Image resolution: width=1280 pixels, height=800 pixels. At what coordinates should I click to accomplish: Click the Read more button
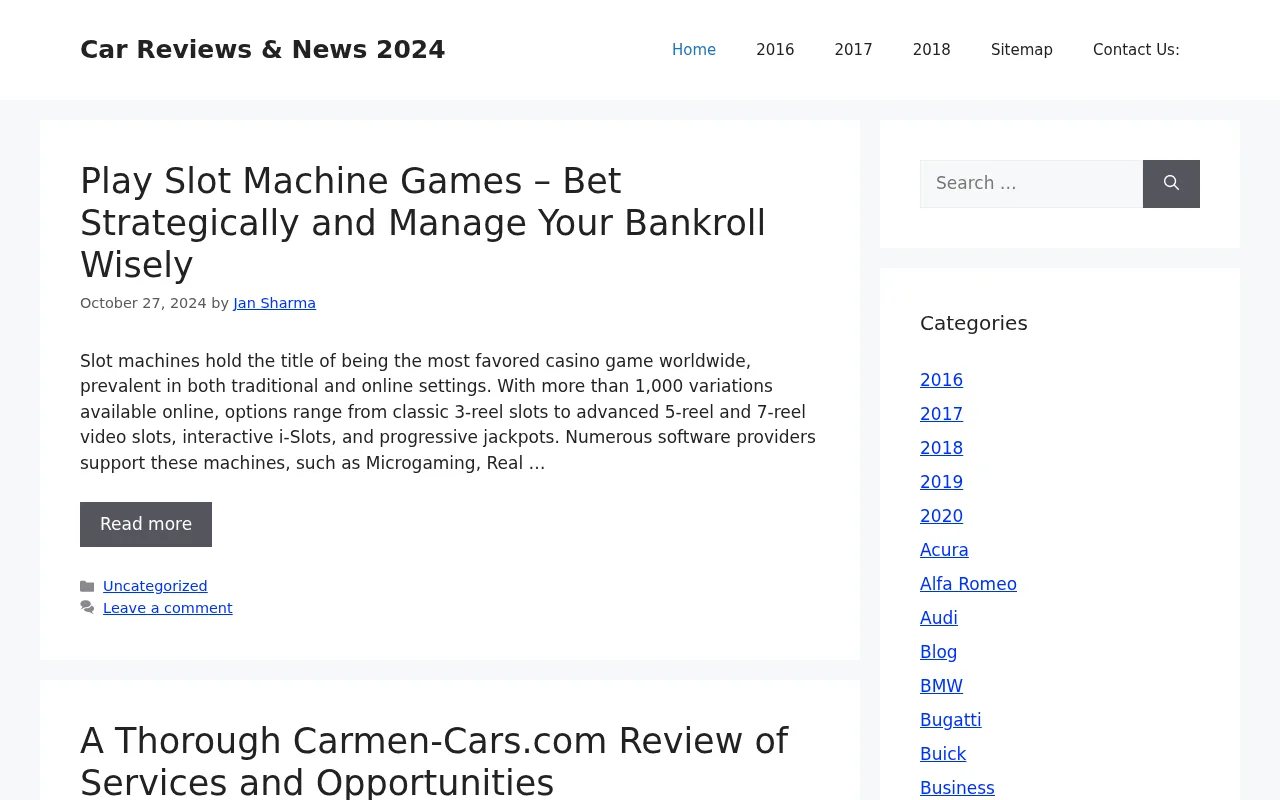146,524
